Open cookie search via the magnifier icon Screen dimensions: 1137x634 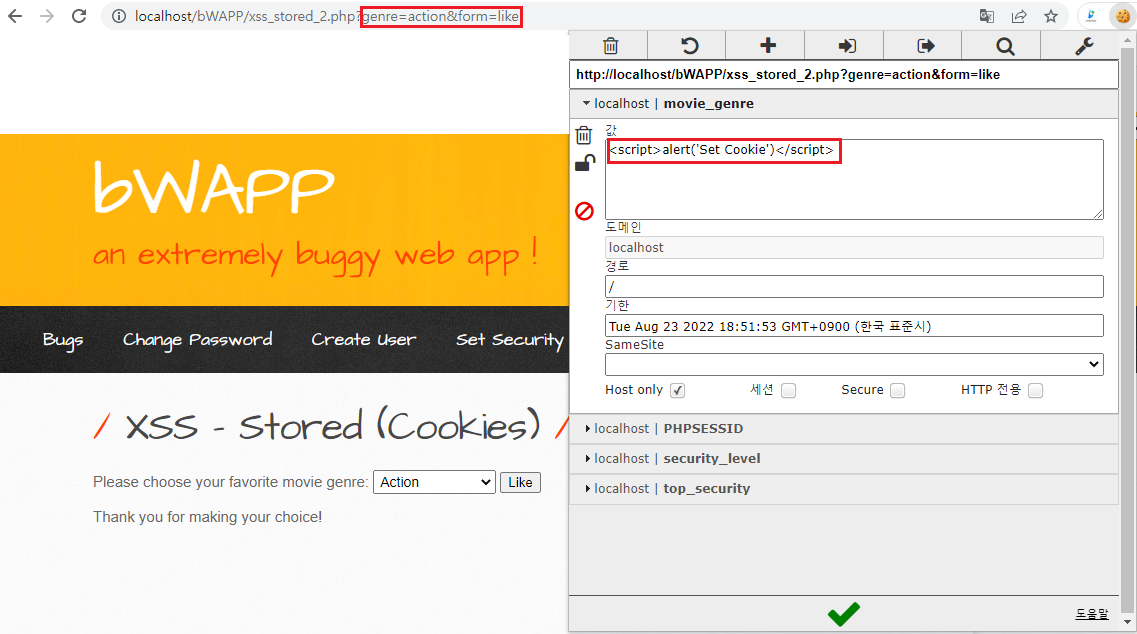point(1005,46)
